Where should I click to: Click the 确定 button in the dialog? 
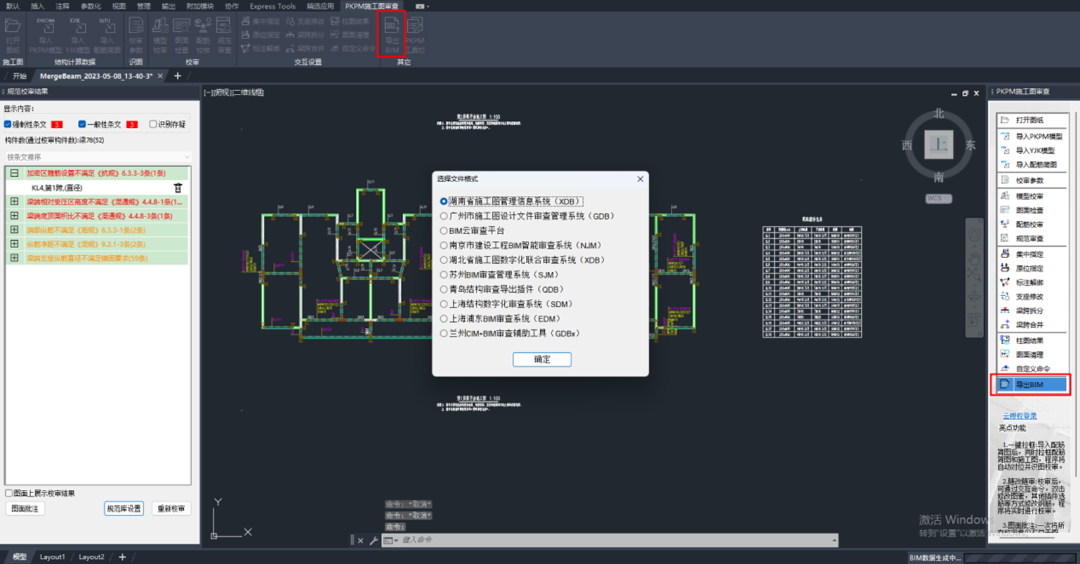(541, 359)
